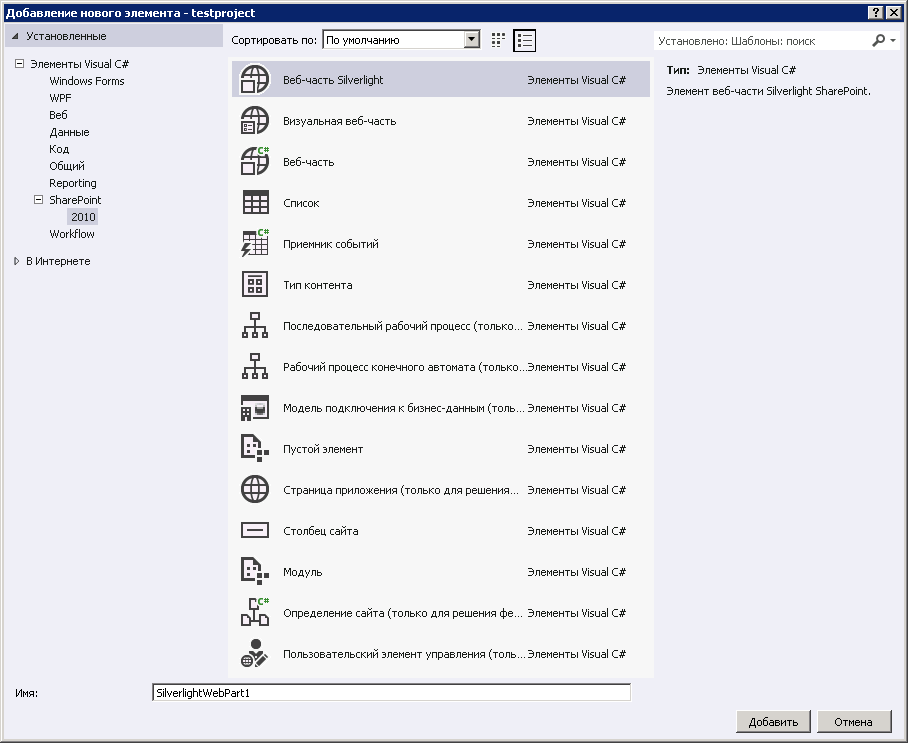This screenshot has width=908, height=743.
Task: Click the template search box
Action: point(762,41)
